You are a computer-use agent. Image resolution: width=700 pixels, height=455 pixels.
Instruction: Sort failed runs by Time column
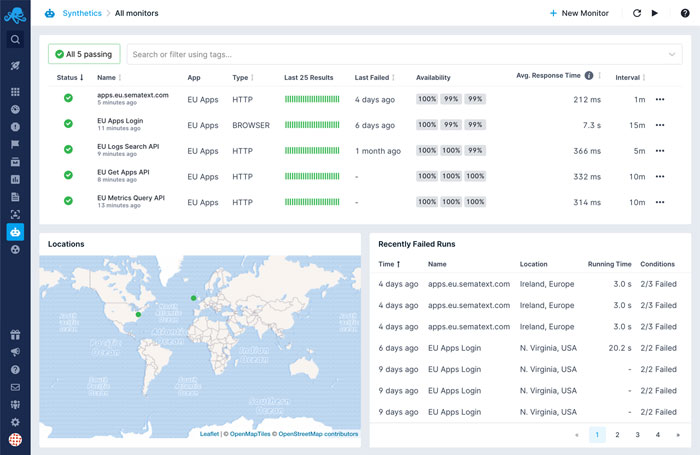[x=388, y=264]
